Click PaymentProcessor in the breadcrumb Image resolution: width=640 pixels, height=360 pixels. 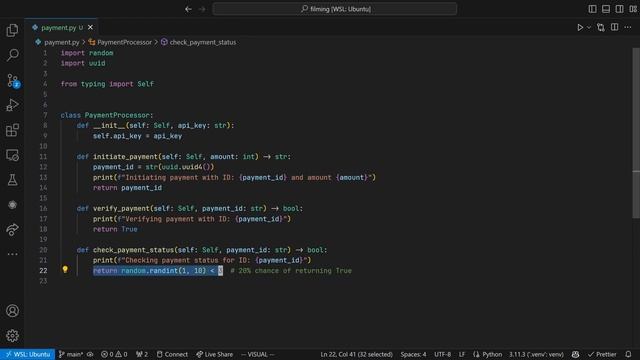click(124, 42)
